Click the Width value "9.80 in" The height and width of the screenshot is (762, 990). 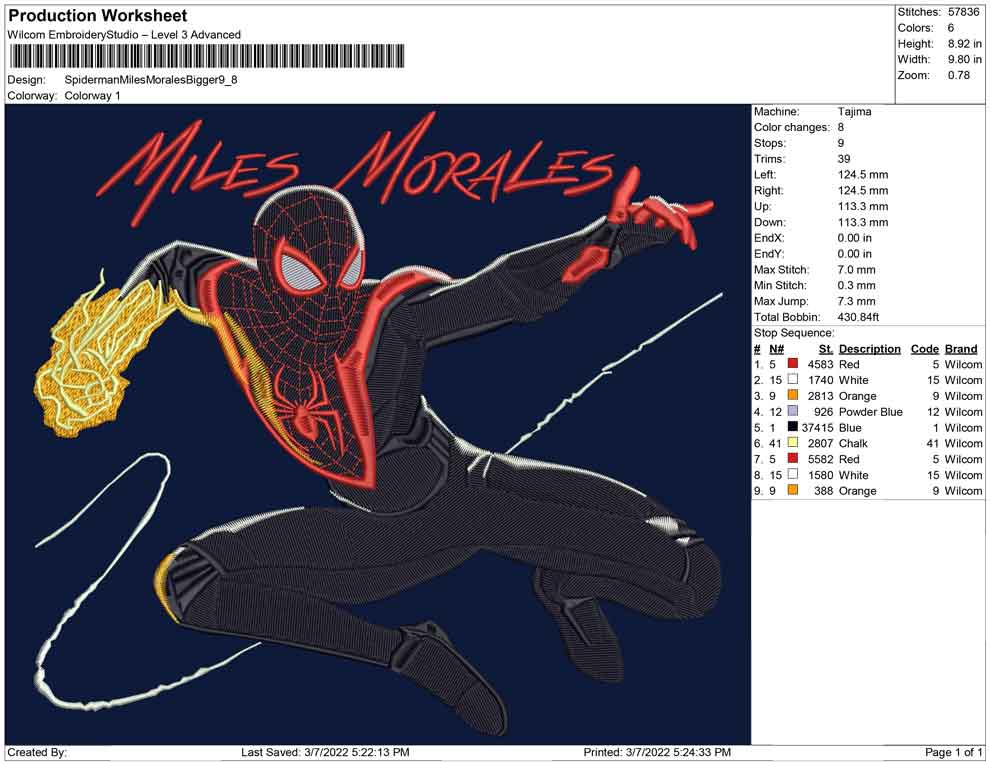[x=964, y=59]
